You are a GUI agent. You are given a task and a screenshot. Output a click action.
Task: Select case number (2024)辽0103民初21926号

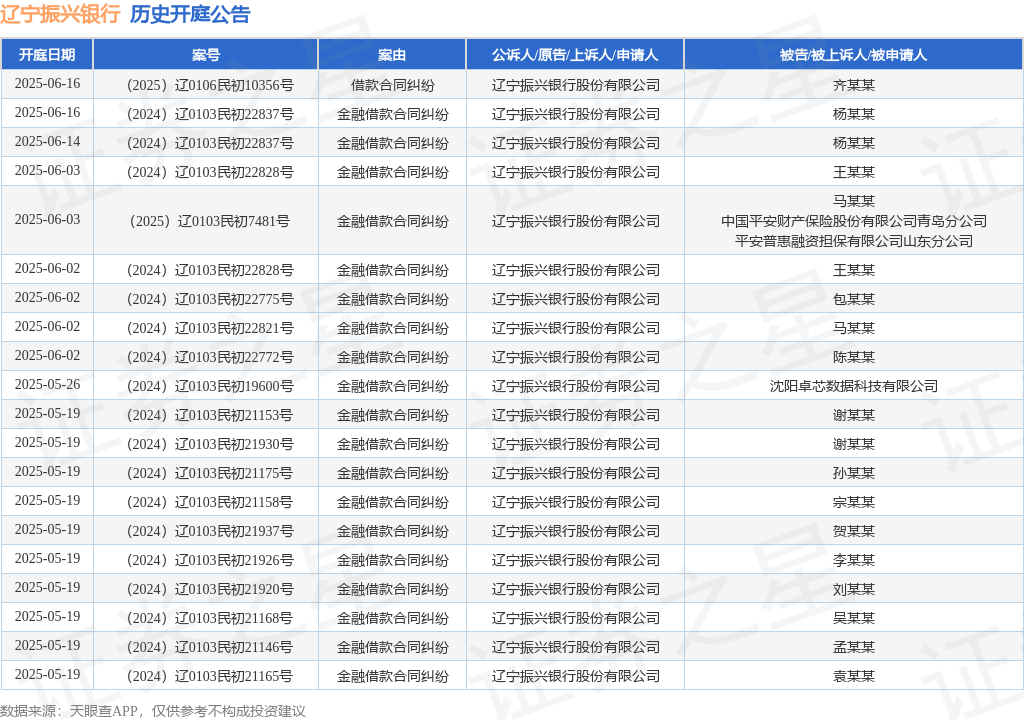pyautogui.click(x=209, y=560)
